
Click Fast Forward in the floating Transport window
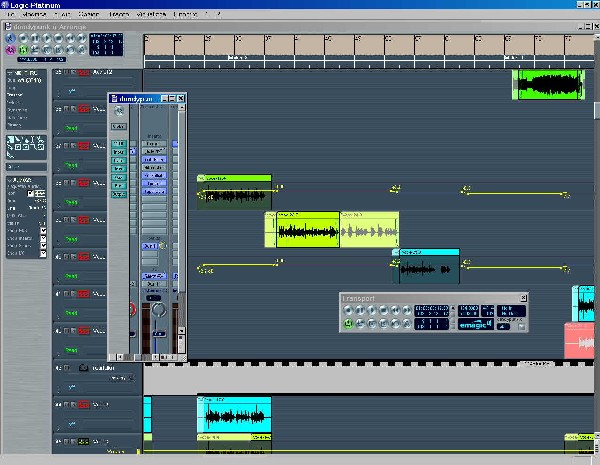point(407,310)
